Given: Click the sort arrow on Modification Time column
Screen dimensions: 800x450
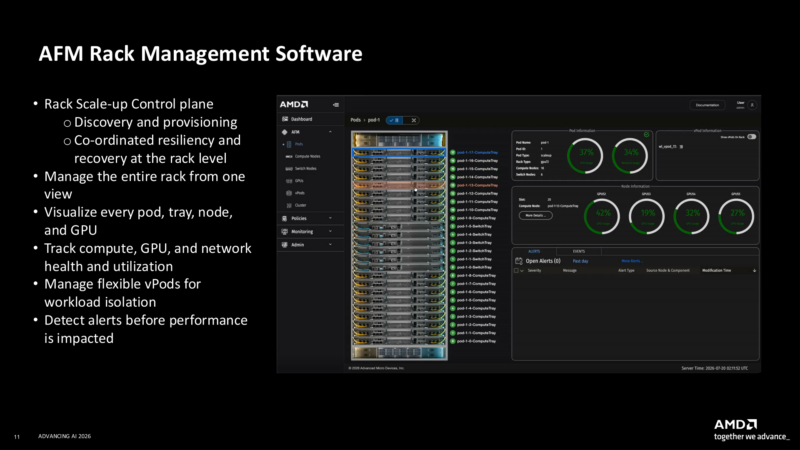Looking at the screenshot, I should pyautogui.click(x=755, y=270).
